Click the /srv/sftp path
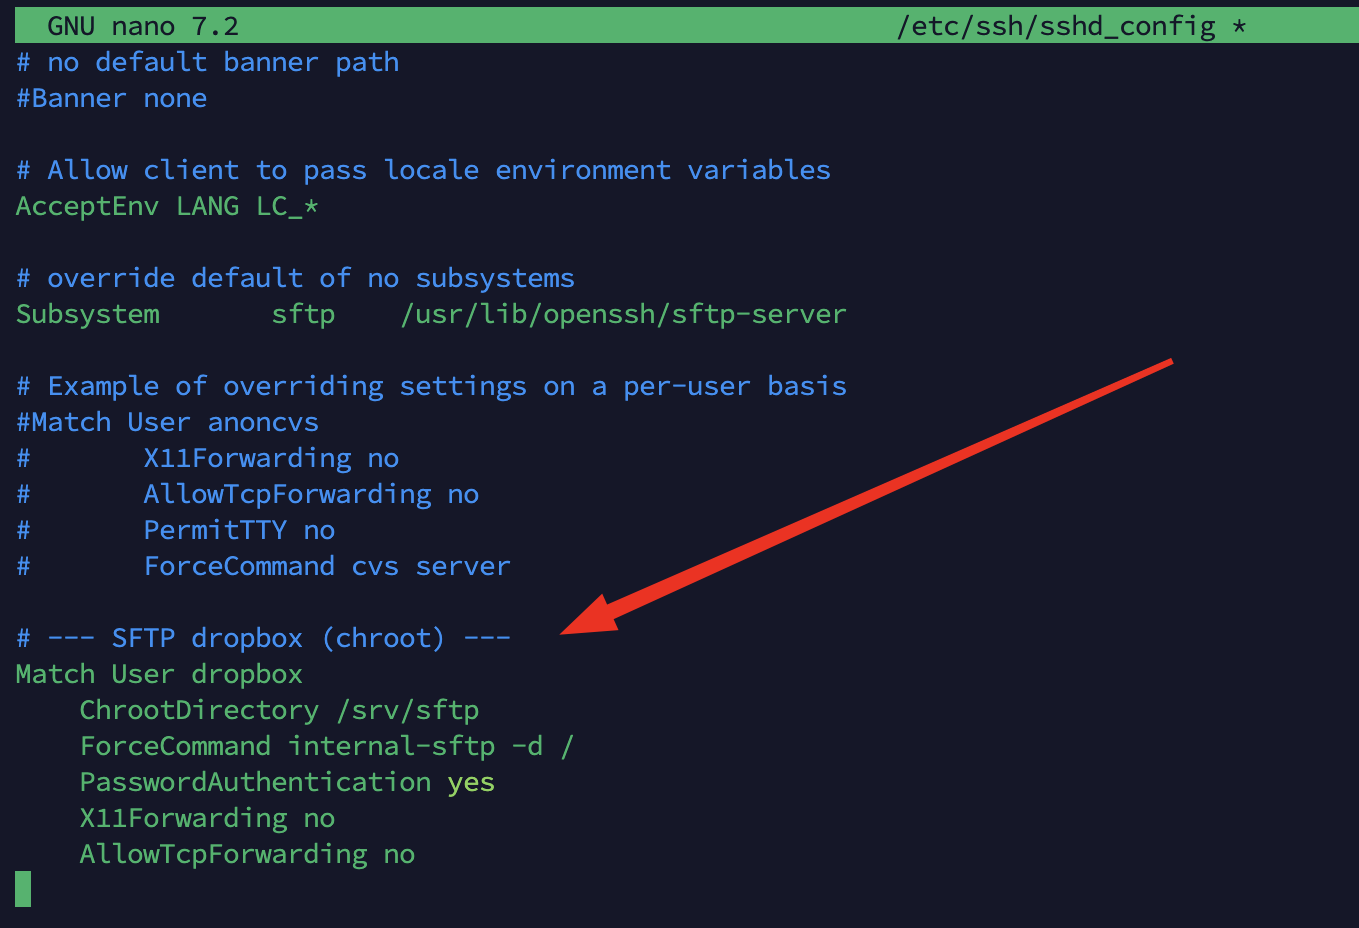This screenshot has height=928, width=1359. point(408,710)
